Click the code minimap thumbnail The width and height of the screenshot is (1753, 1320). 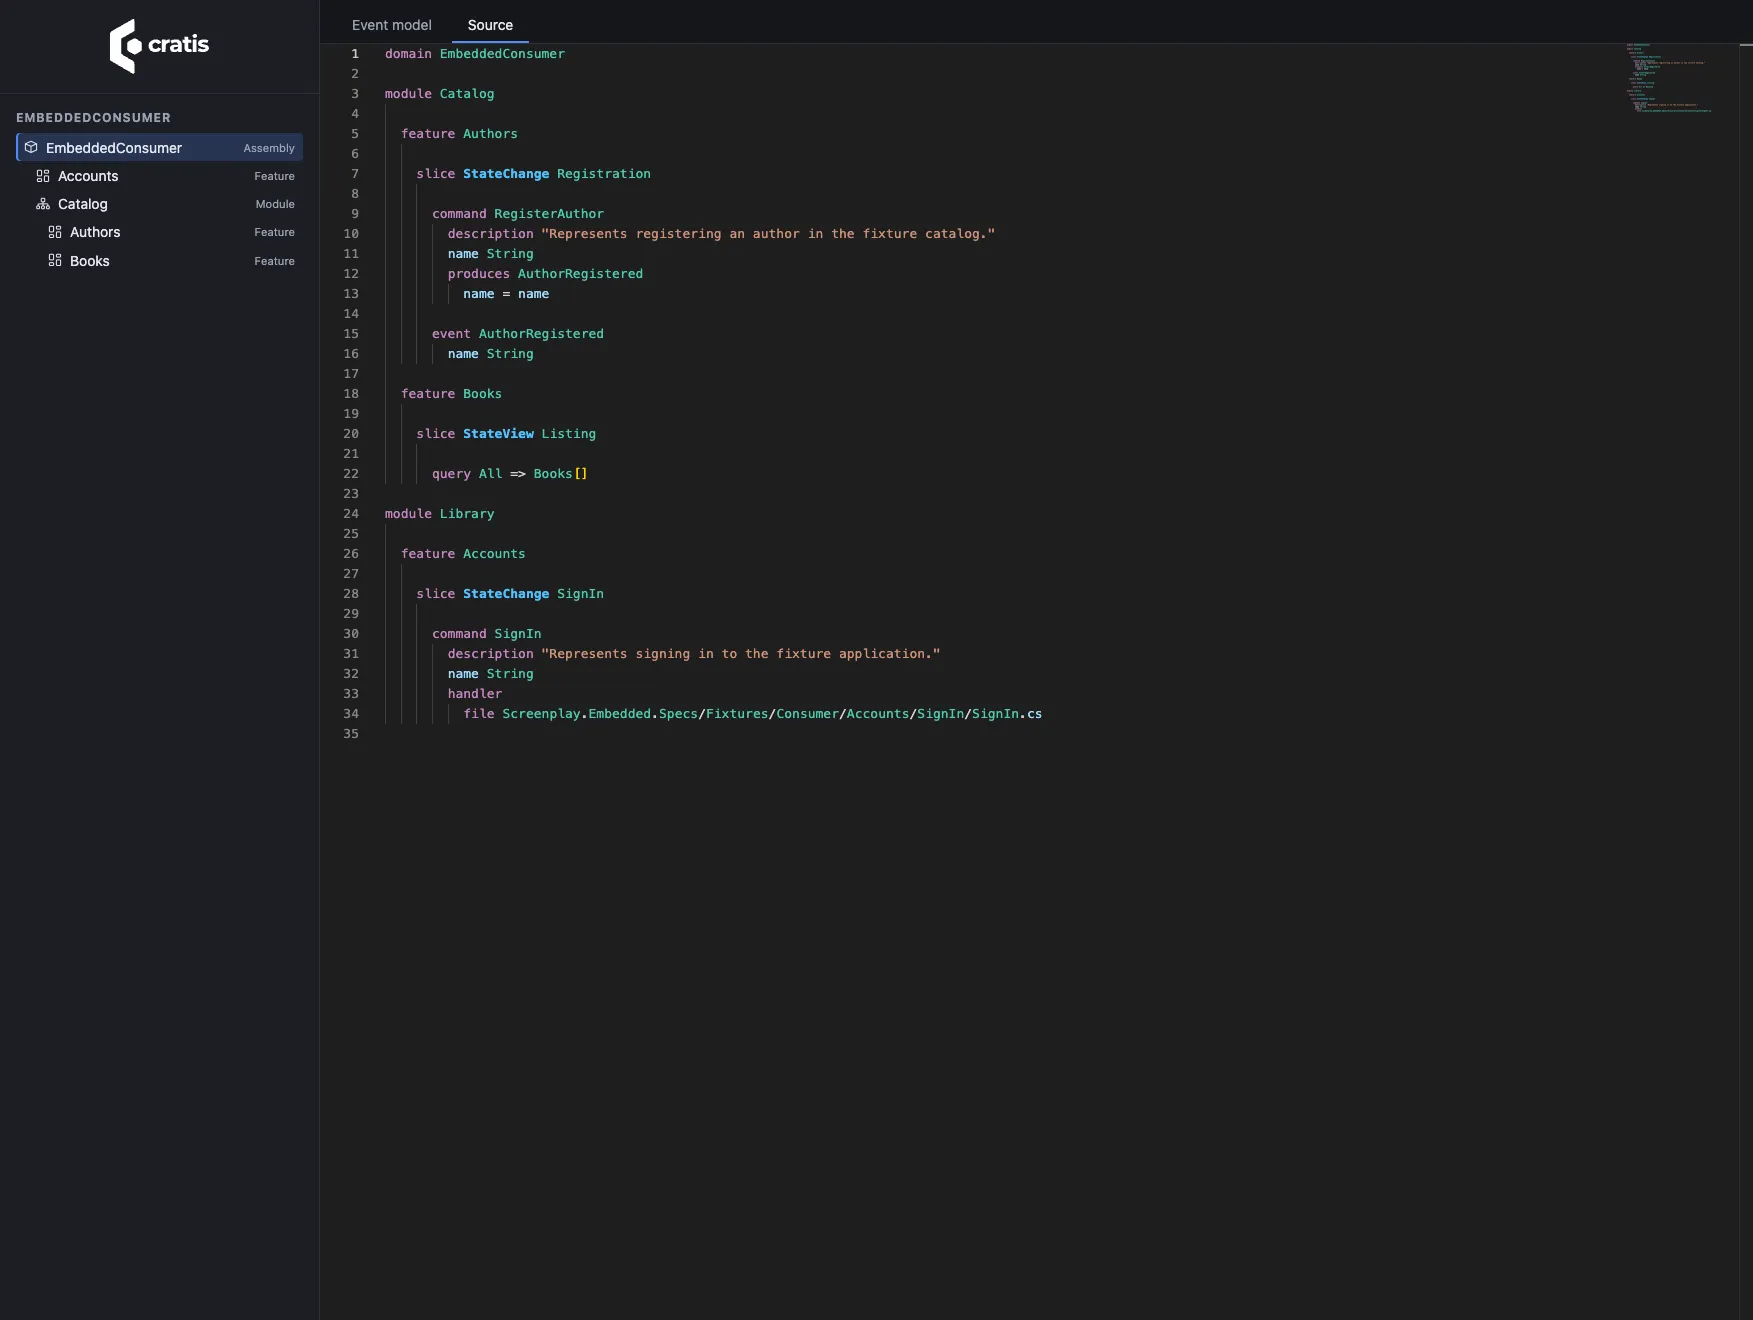click(1668, 78)
